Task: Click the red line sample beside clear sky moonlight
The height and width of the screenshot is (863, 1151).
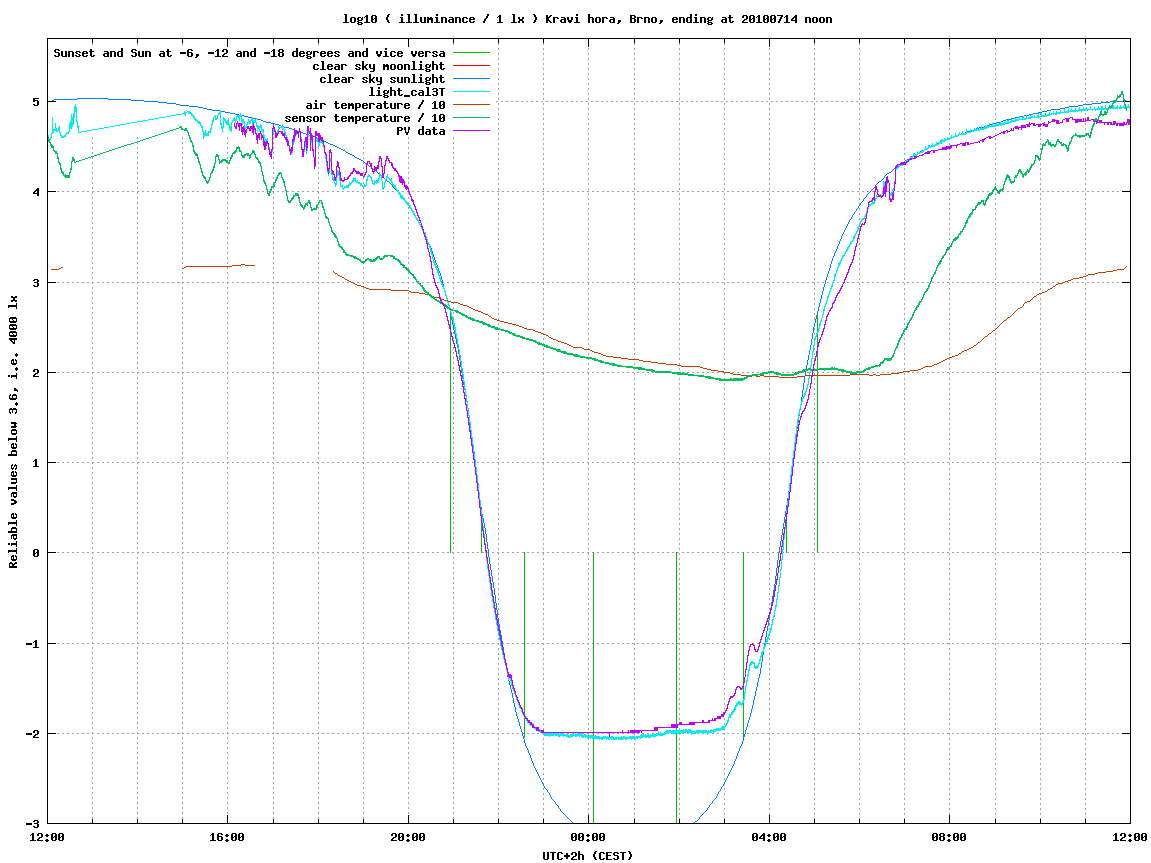Action: point(471,66)
